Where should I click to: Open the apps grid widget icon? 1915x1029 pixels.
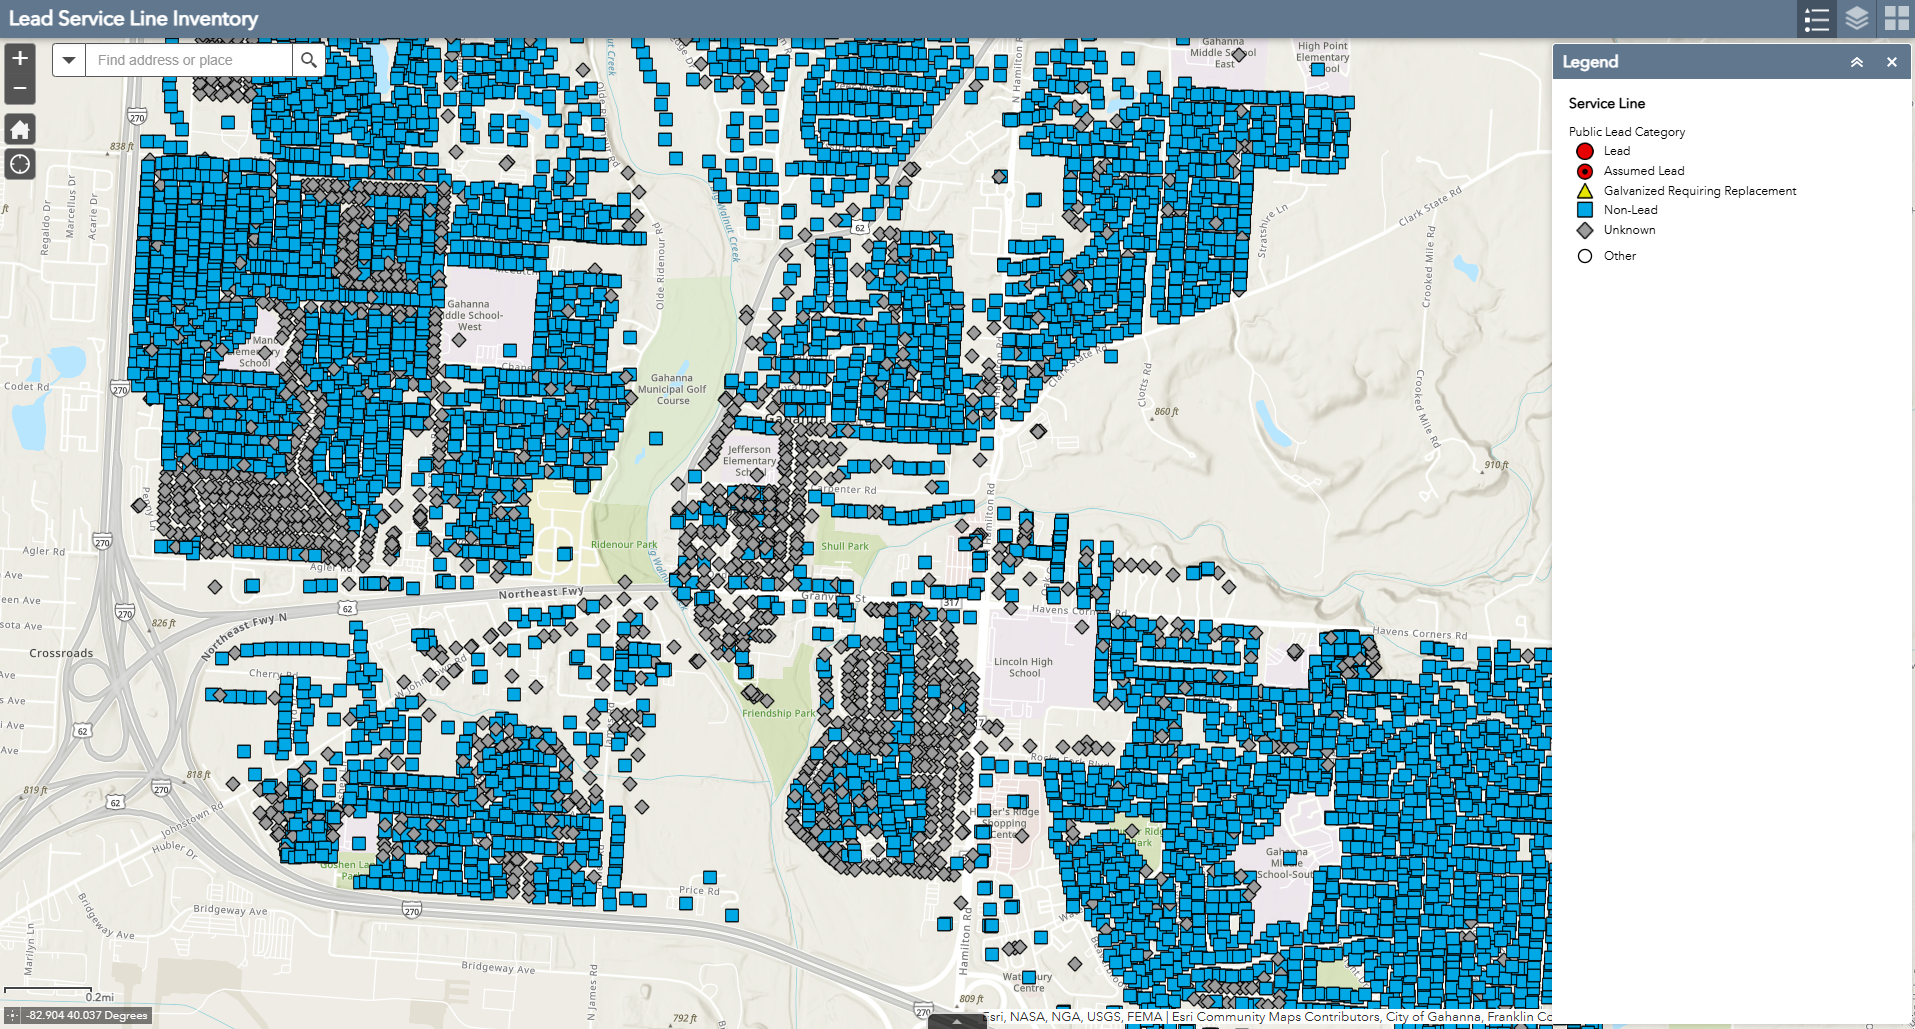click(x=1892, y=19)
